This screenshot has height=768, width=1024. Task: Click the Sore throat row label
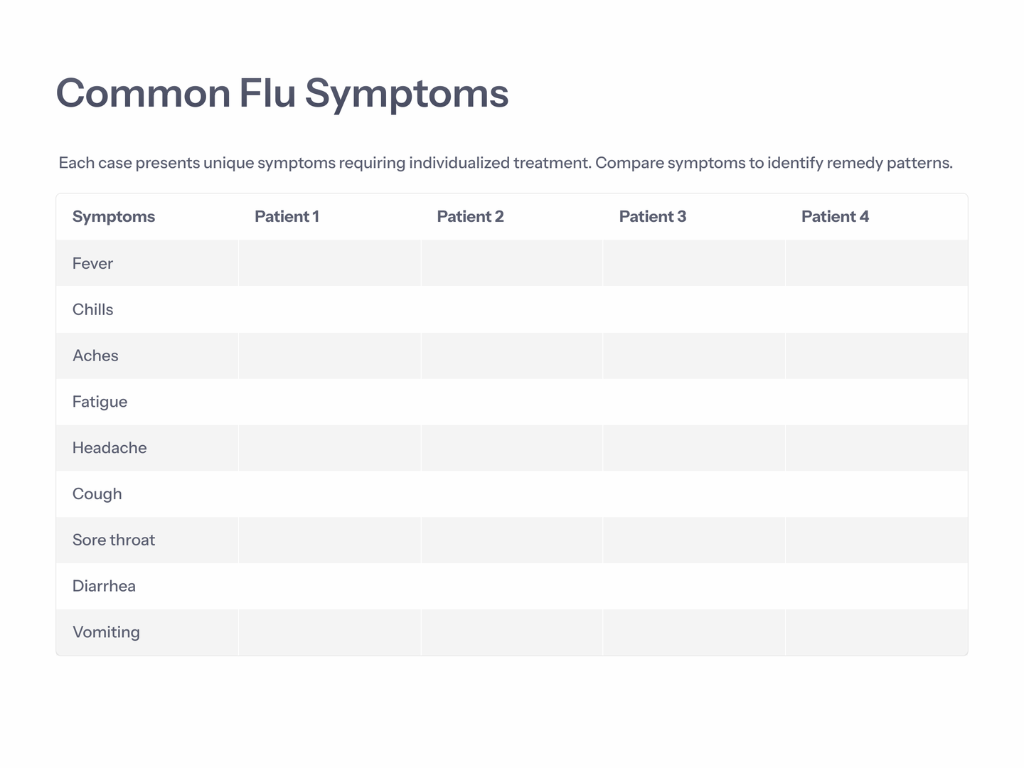(x=114, y=539)
